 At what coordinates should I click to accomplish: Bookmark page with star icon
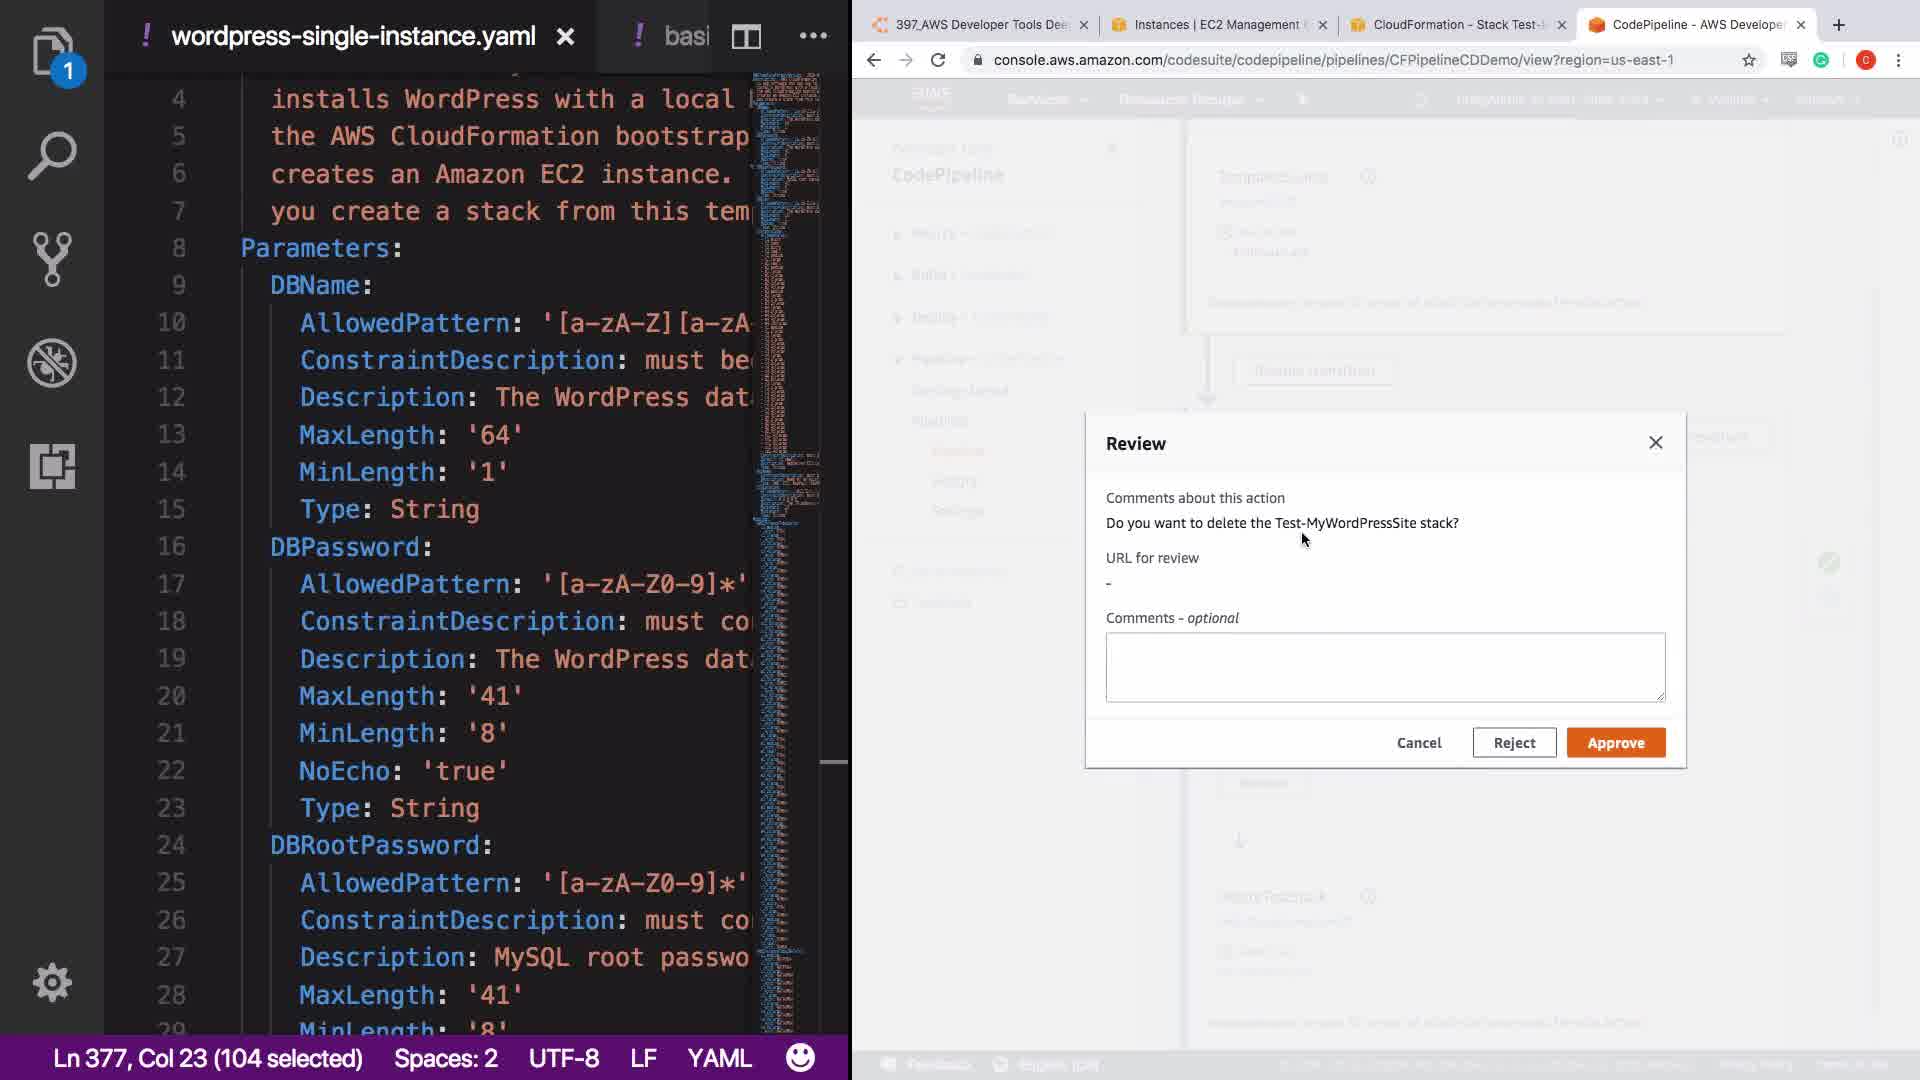tap(1749, 60)
